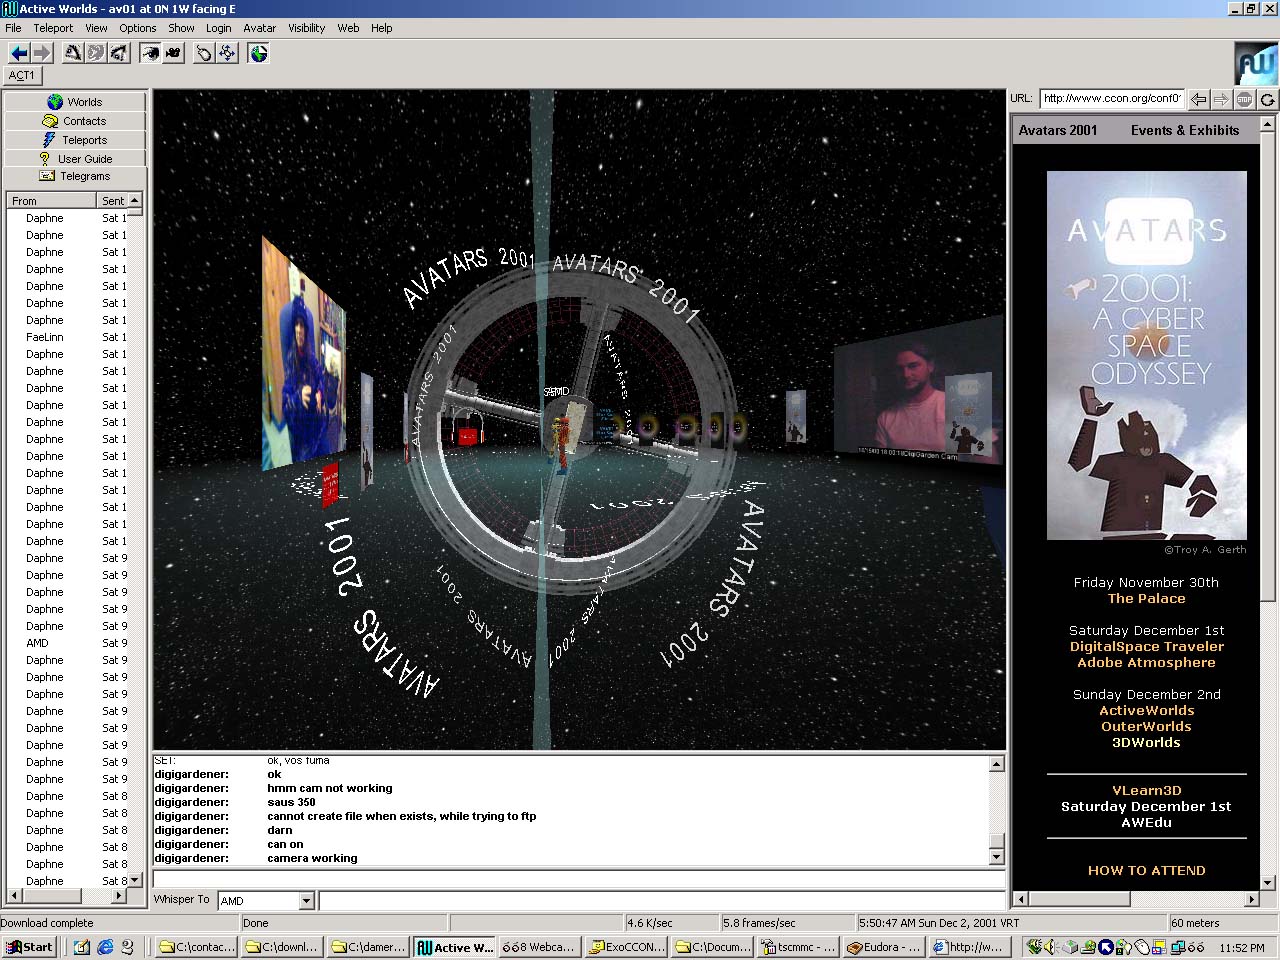Enable mouse movement mode icon

pos(204,53)
